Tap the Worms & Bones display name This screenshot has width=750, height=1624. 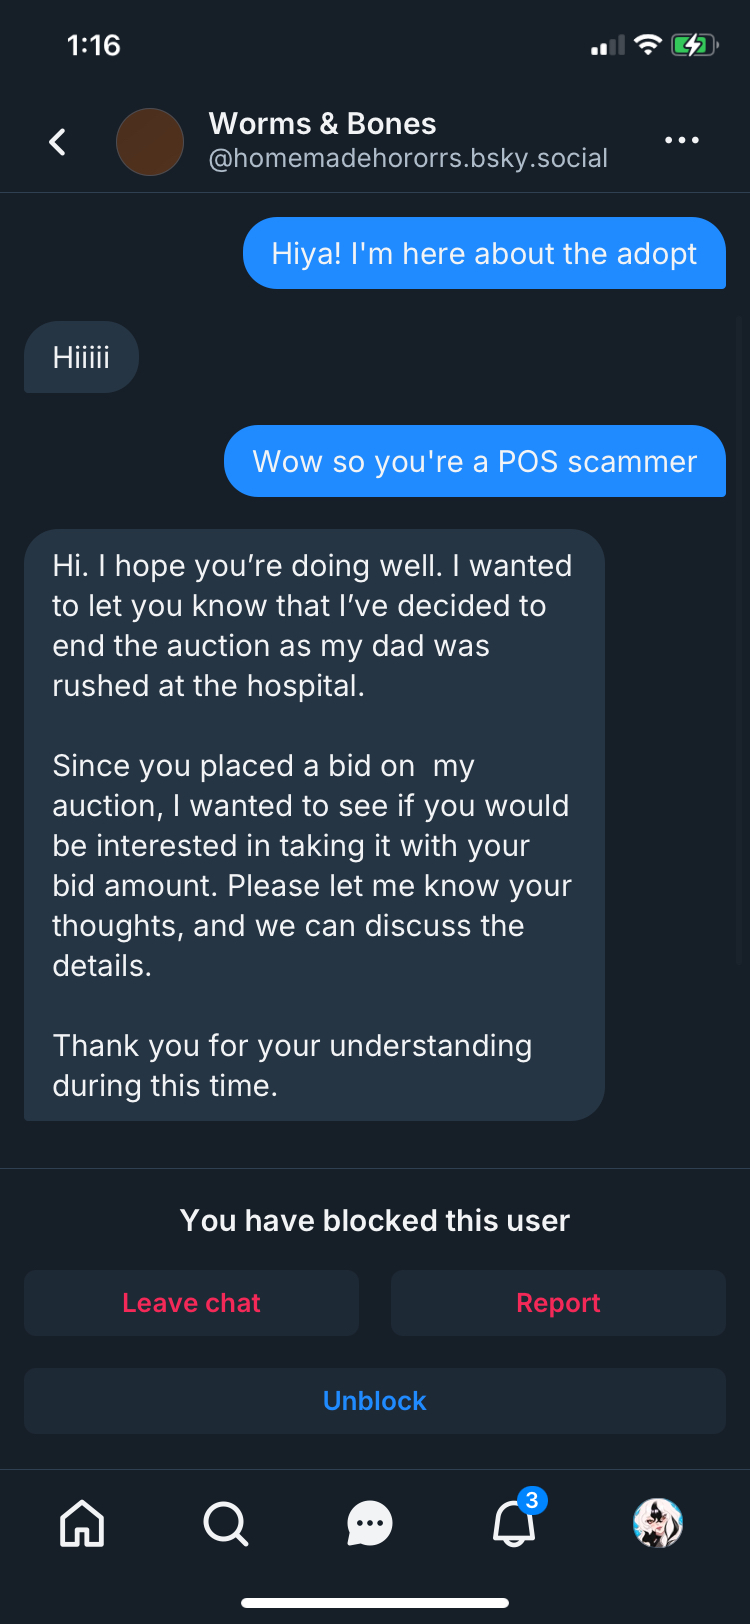[x=322, y=124]
